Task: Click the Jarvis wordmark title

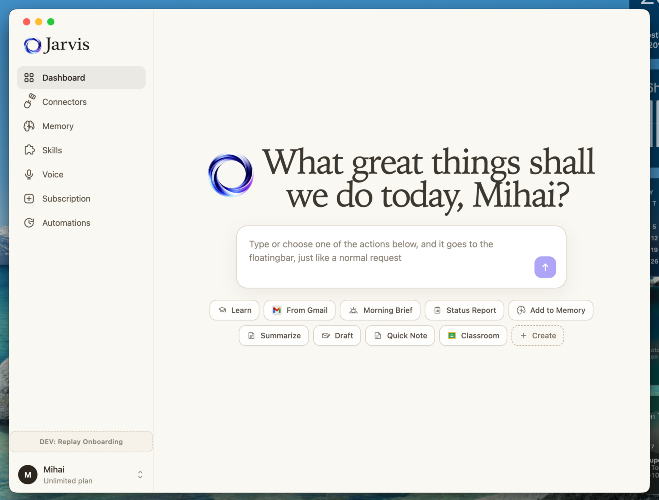Action: [x=67, y=45]
